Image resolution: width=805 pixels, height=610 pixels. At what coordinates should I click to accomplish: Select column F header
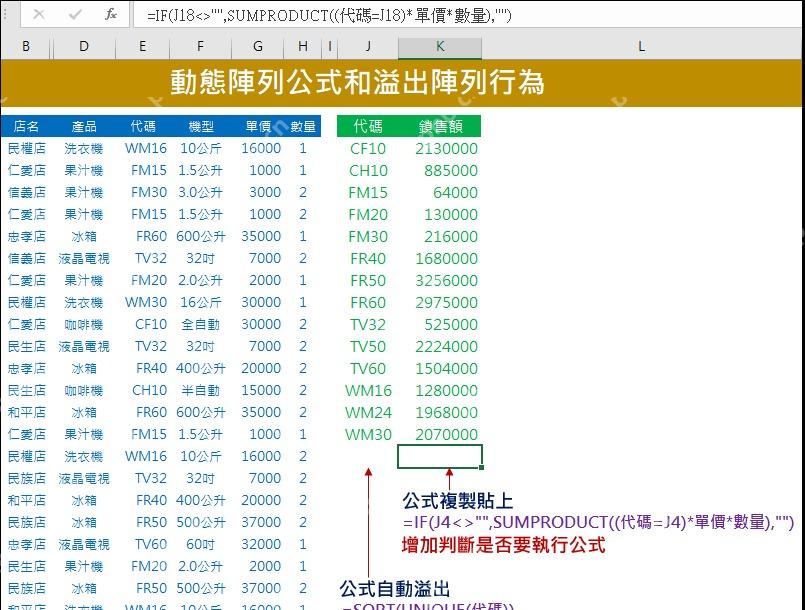coord(200,47)
